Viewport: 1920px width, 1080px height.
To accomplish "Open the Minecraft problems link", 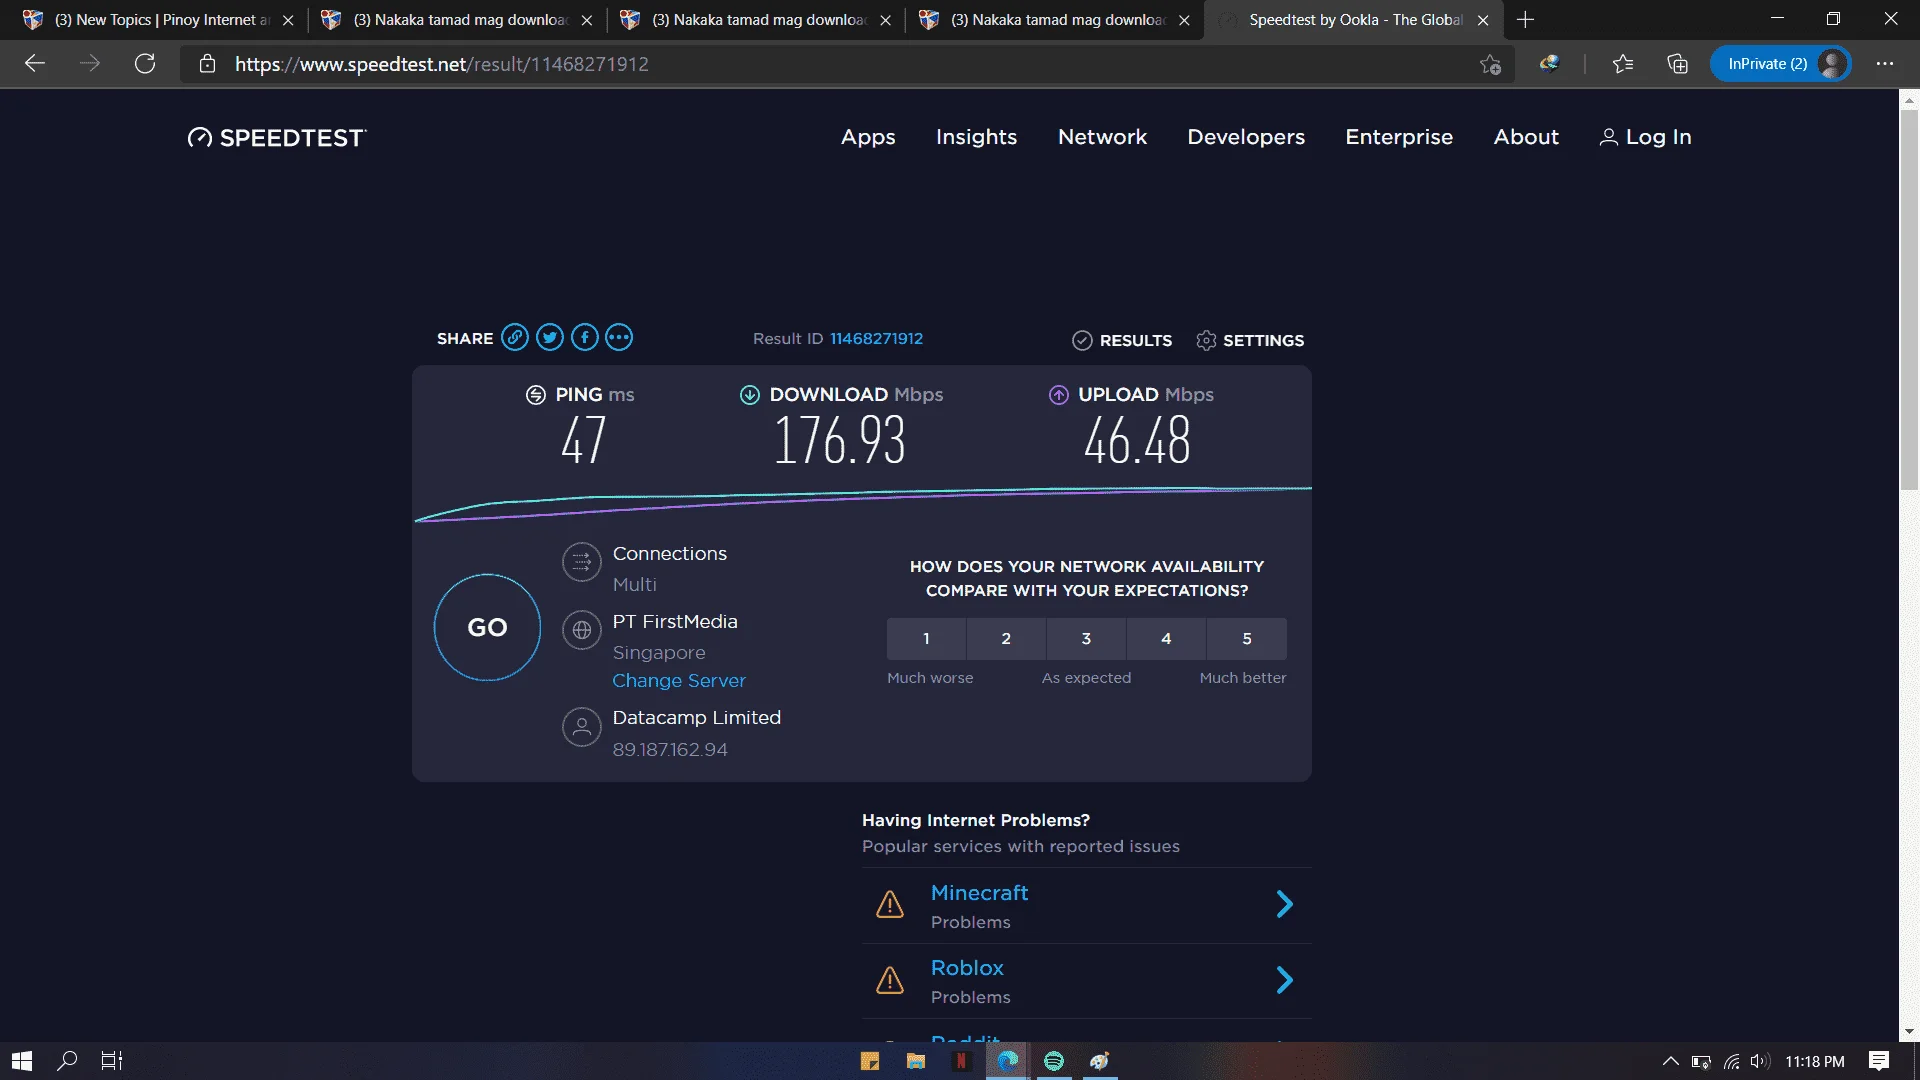I will pos(979,893).
